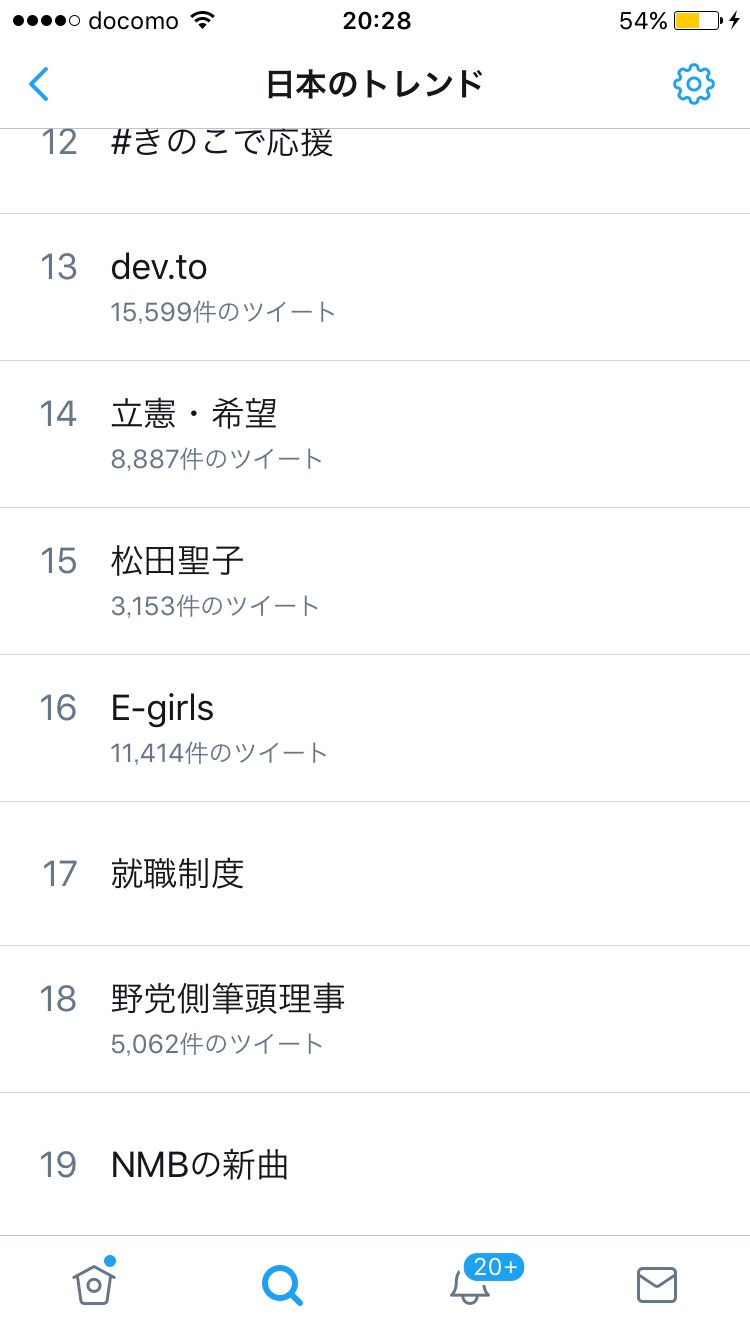Image resolution: width=750 pixels, height=1334 pixels.
Task: Tap Wi-Fi icon in status bar
Action: (x=204, y=21)
